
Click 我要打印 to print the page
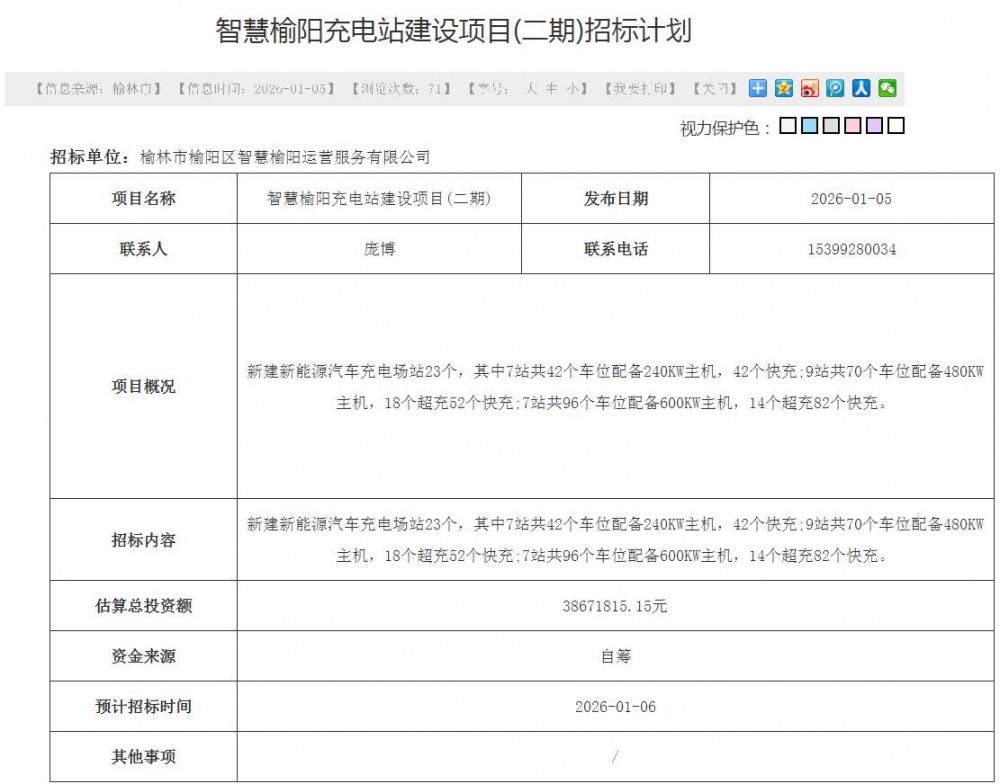point(640,89)
